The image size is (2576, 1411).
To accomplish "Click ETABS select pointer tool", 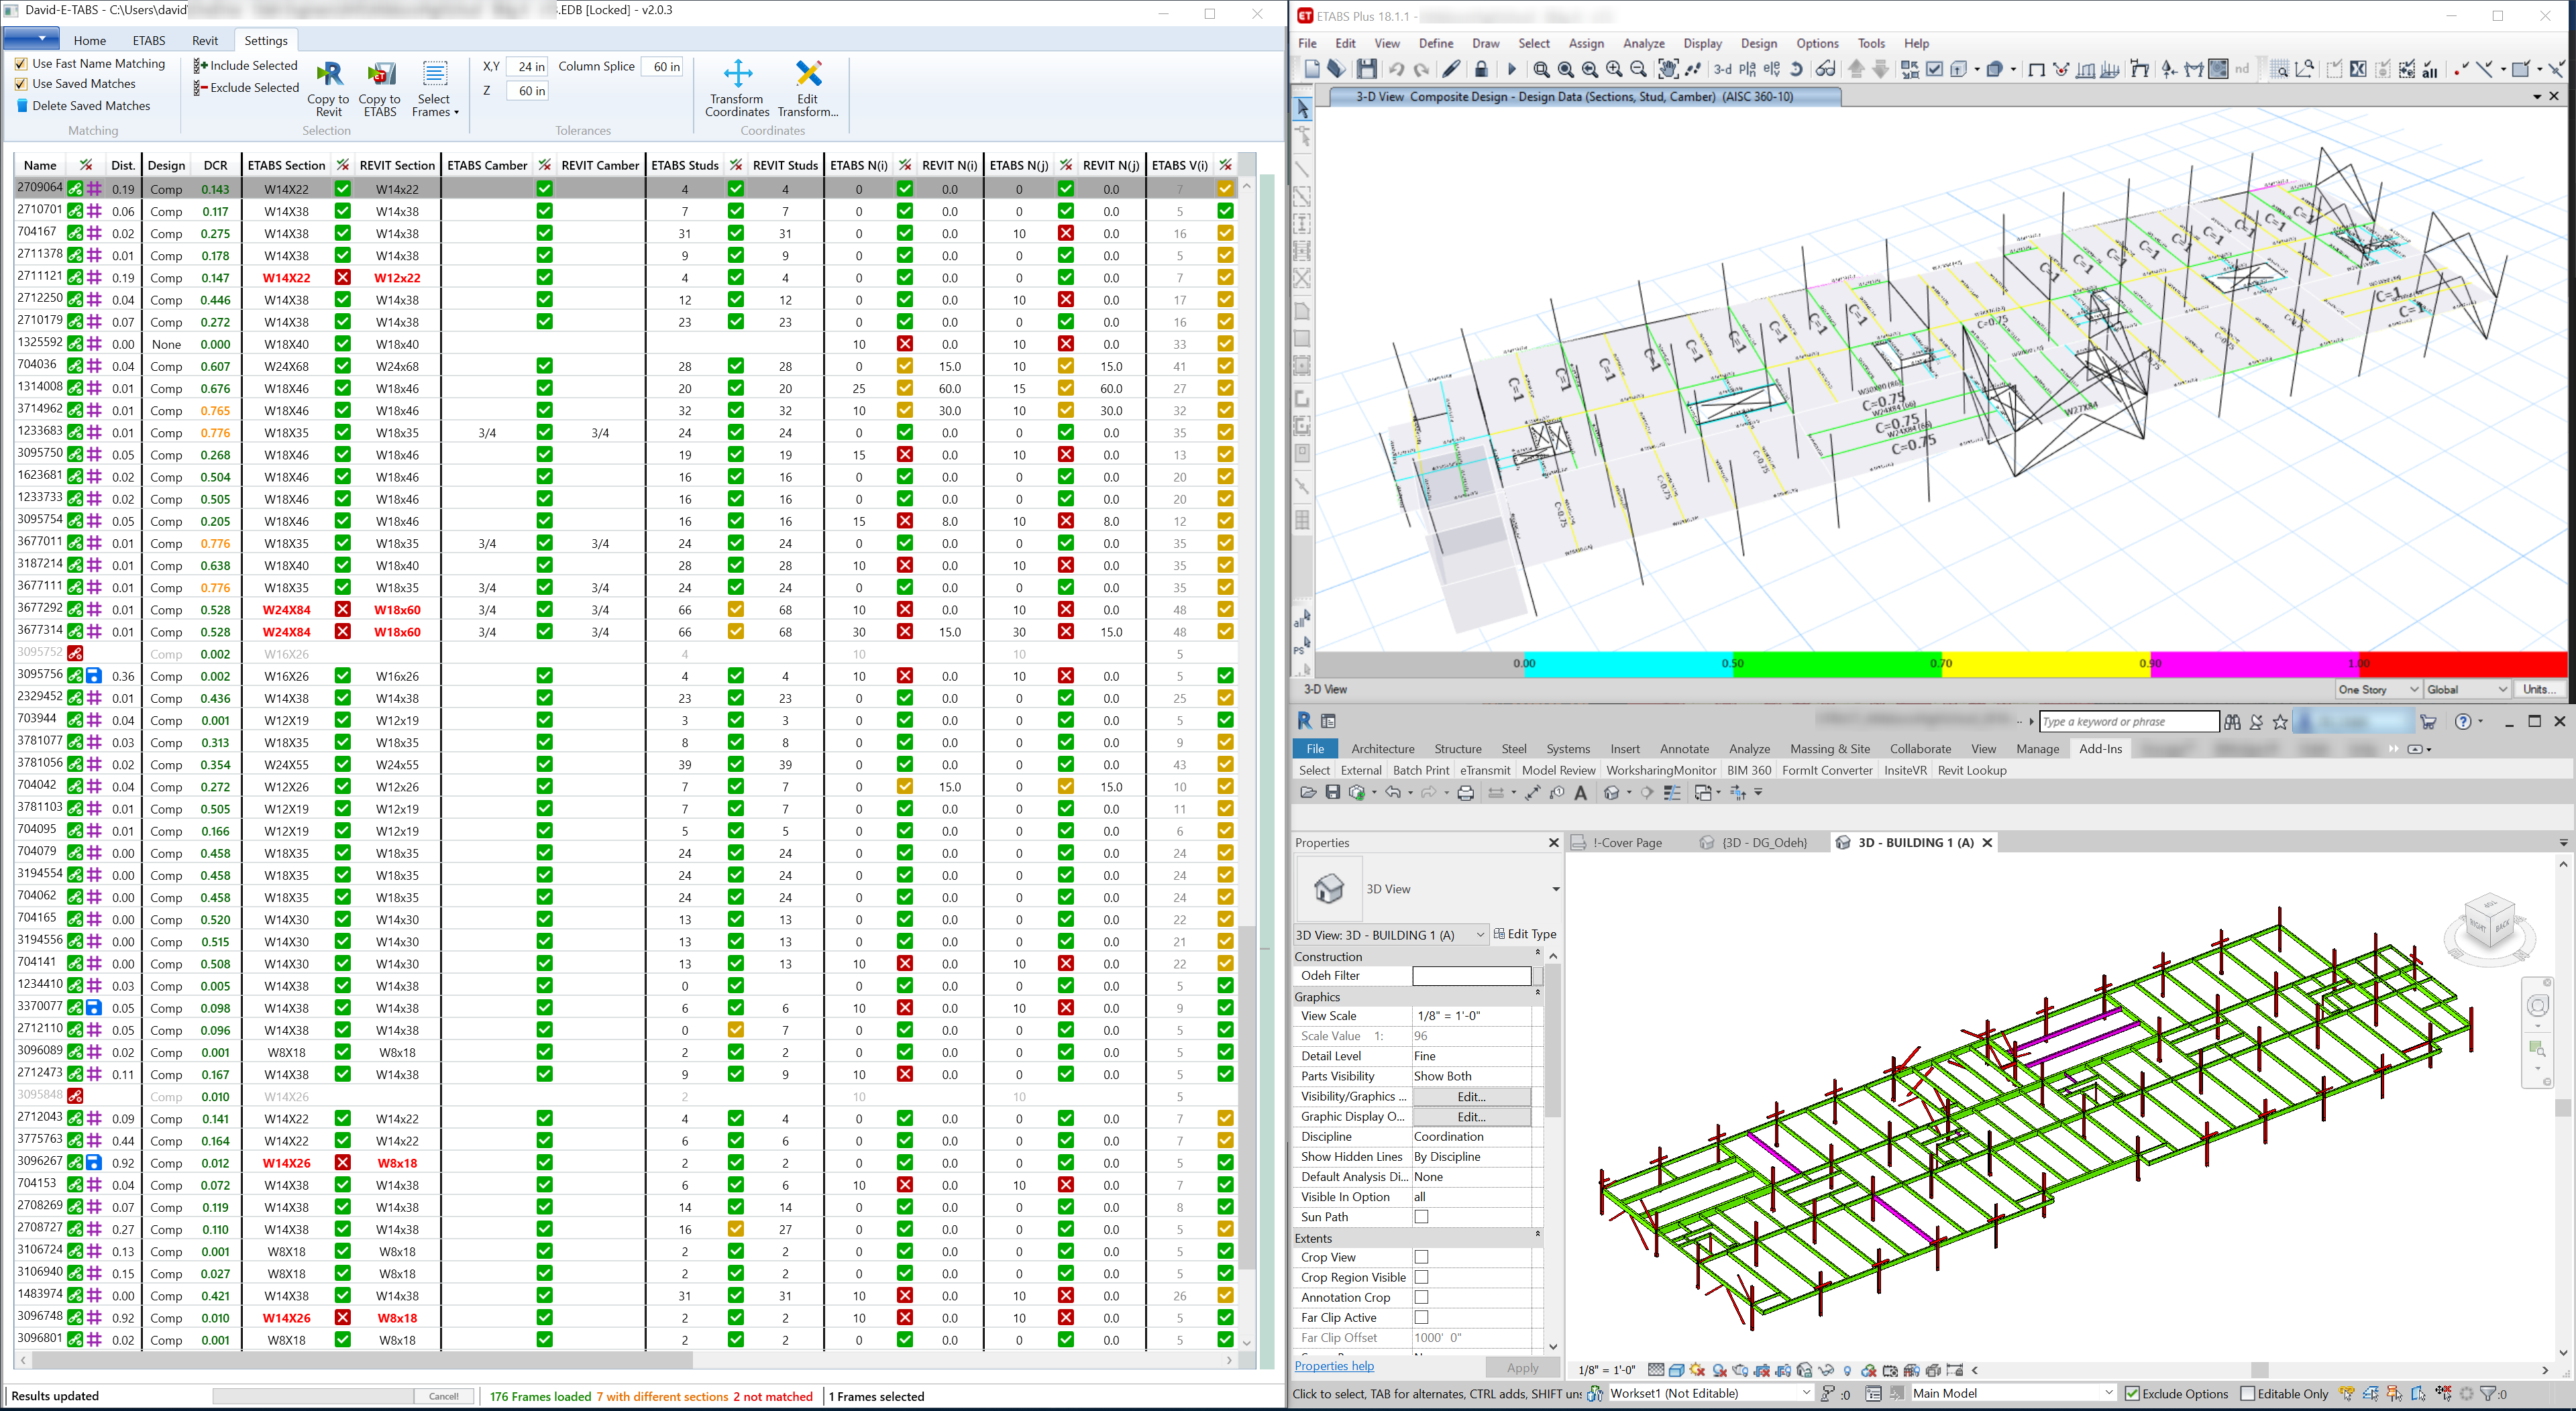I will click(1302, 108).
